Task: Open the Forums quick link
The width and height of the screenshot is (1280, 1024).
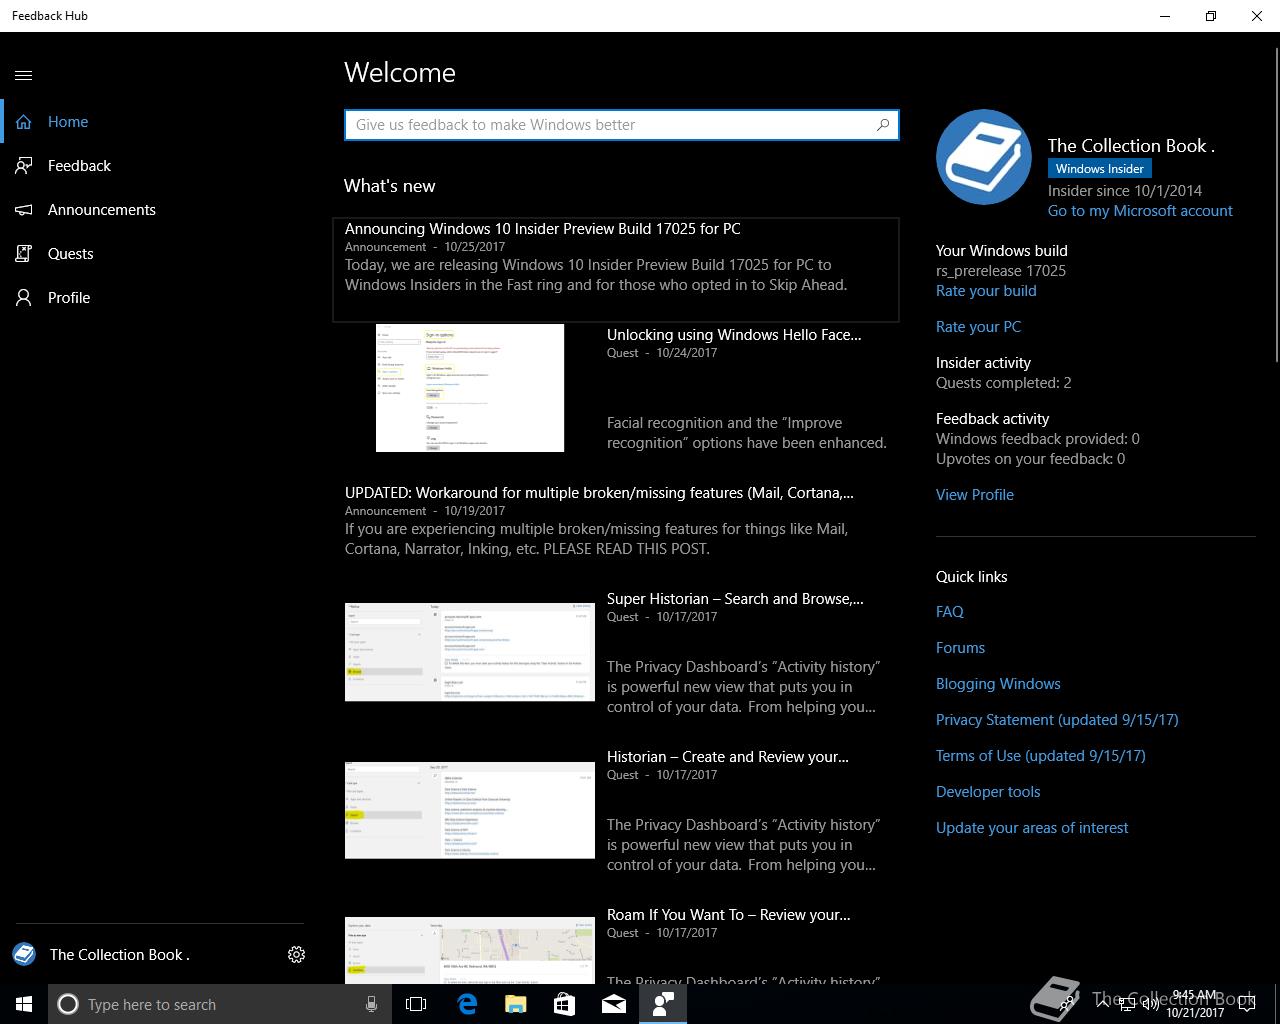Action: 960,648
